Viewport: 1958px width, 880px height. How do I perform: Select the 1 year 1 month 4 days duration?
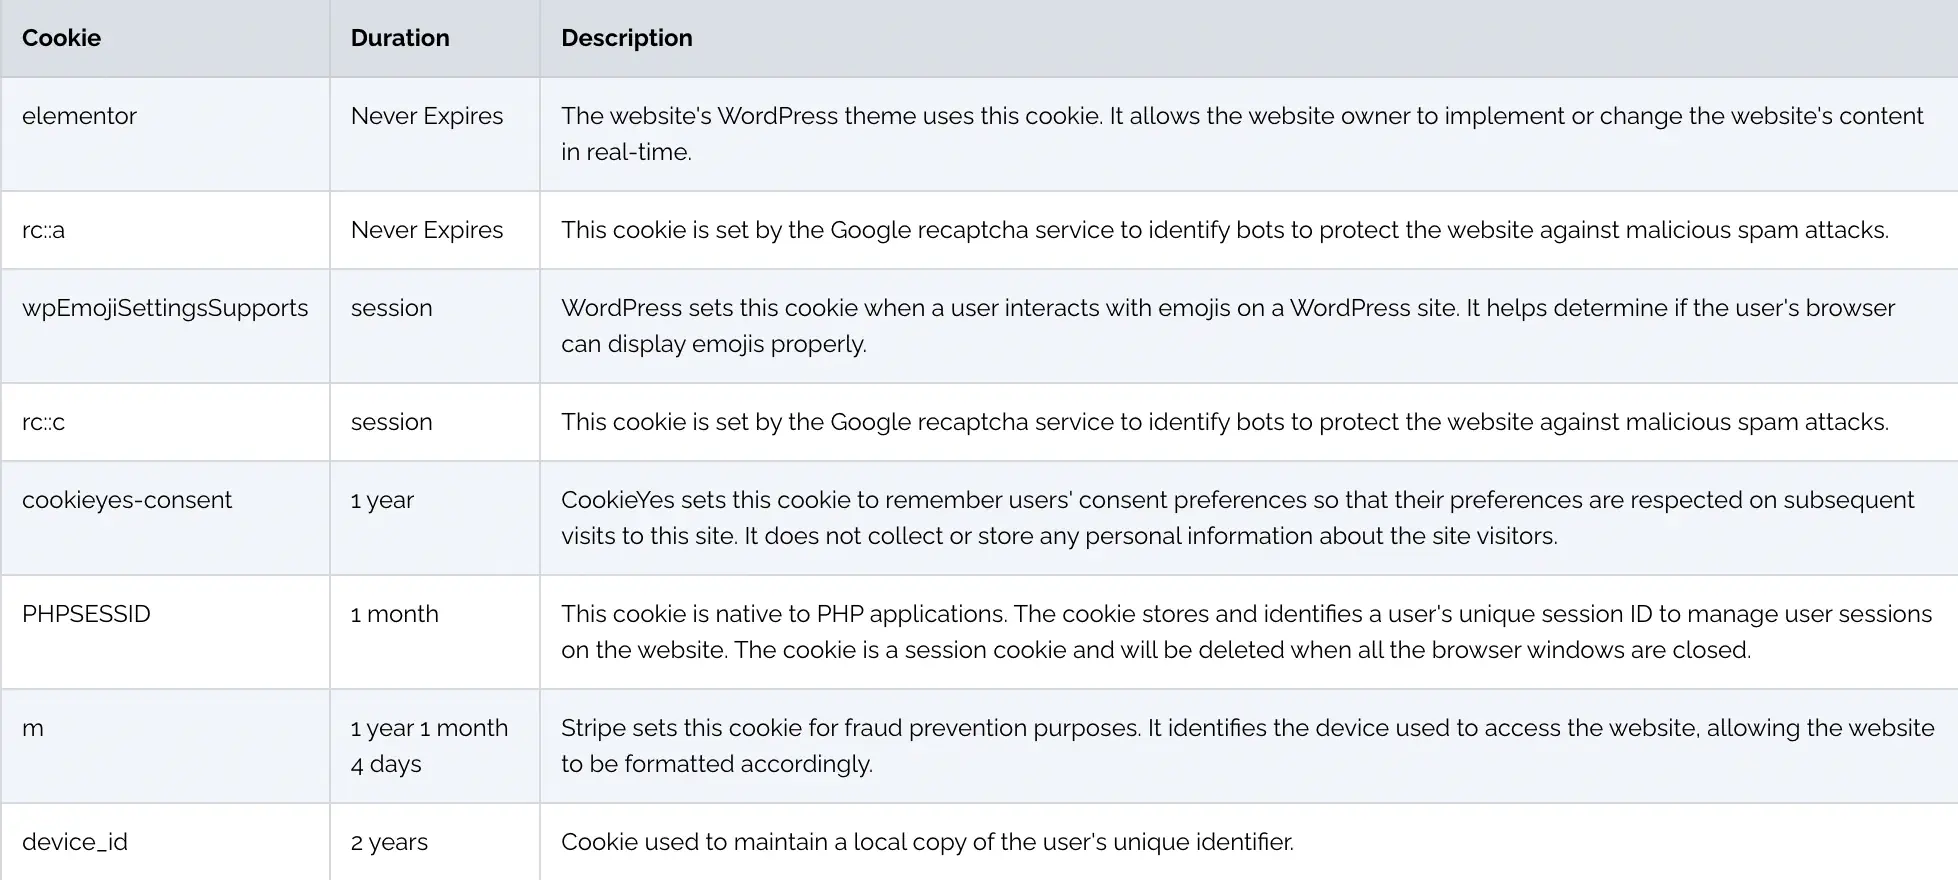point(429,746)
